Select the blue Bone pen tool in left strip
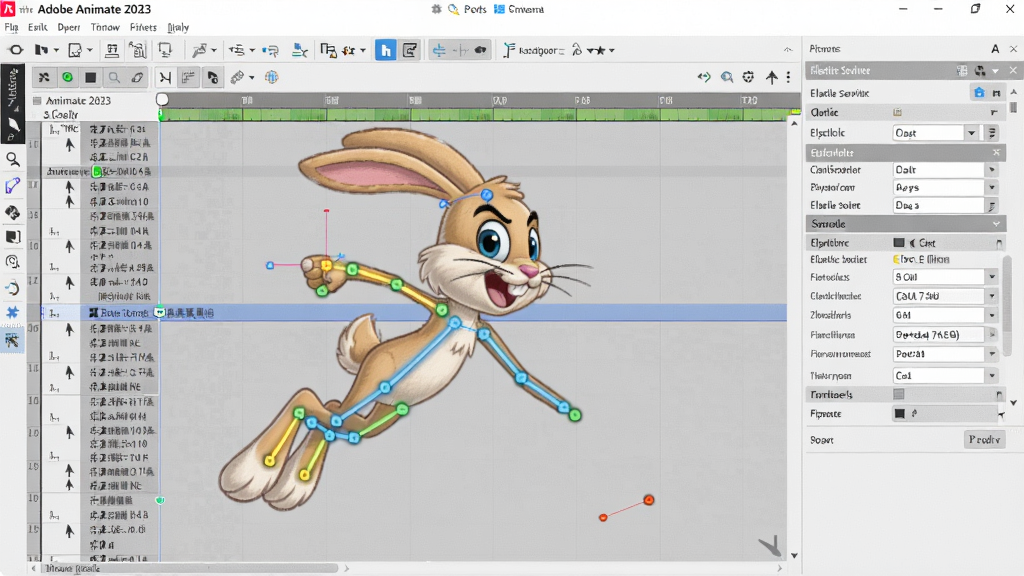The image size is (1024, 576). tap(12, 186)
